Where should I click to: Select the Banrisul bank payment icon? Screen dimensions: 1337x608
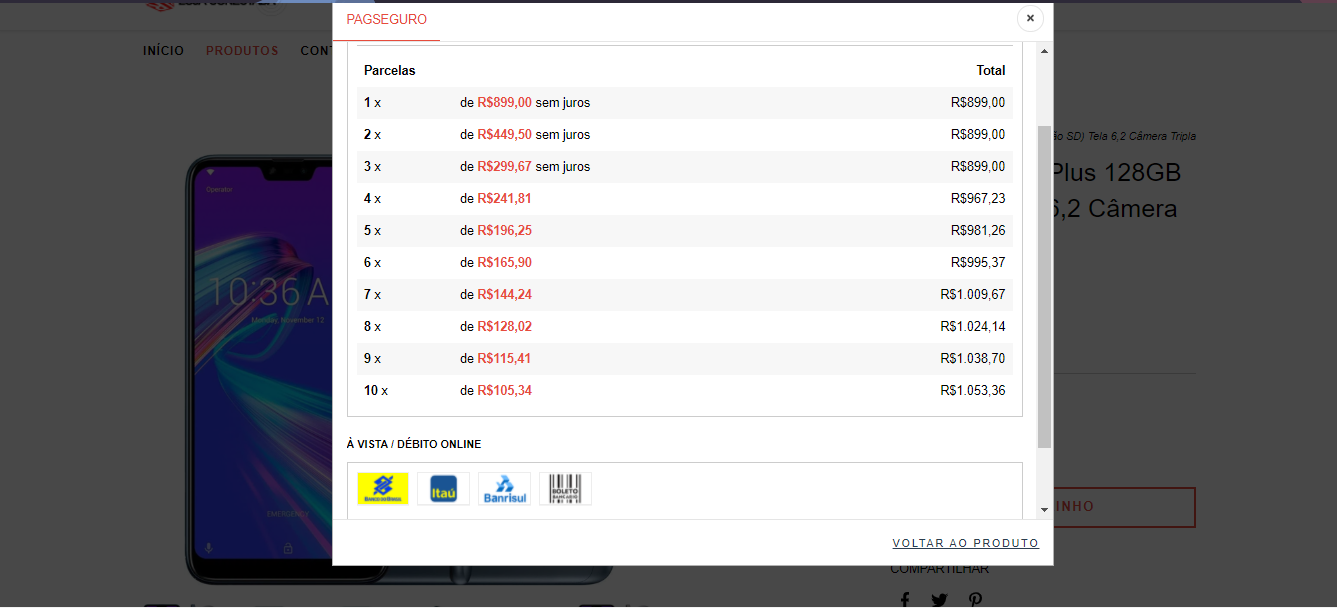click(x=504, y=488)
